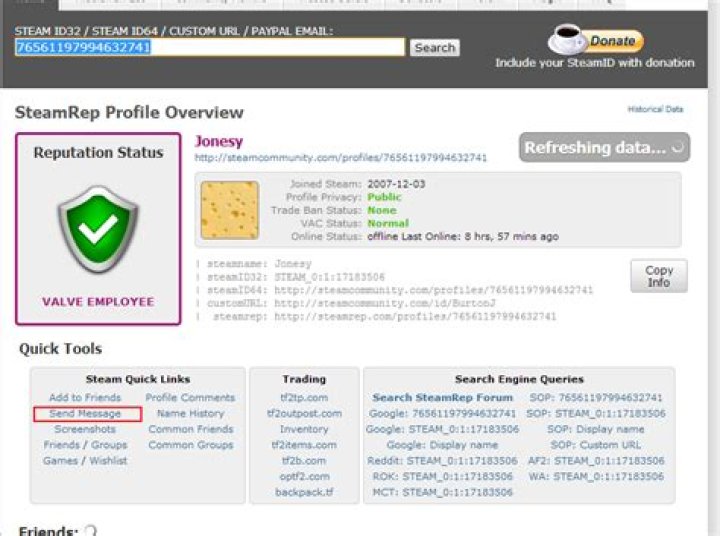
Task: Open Screenshots quick link
Action: pyautogui.click(x=85, y=429)
